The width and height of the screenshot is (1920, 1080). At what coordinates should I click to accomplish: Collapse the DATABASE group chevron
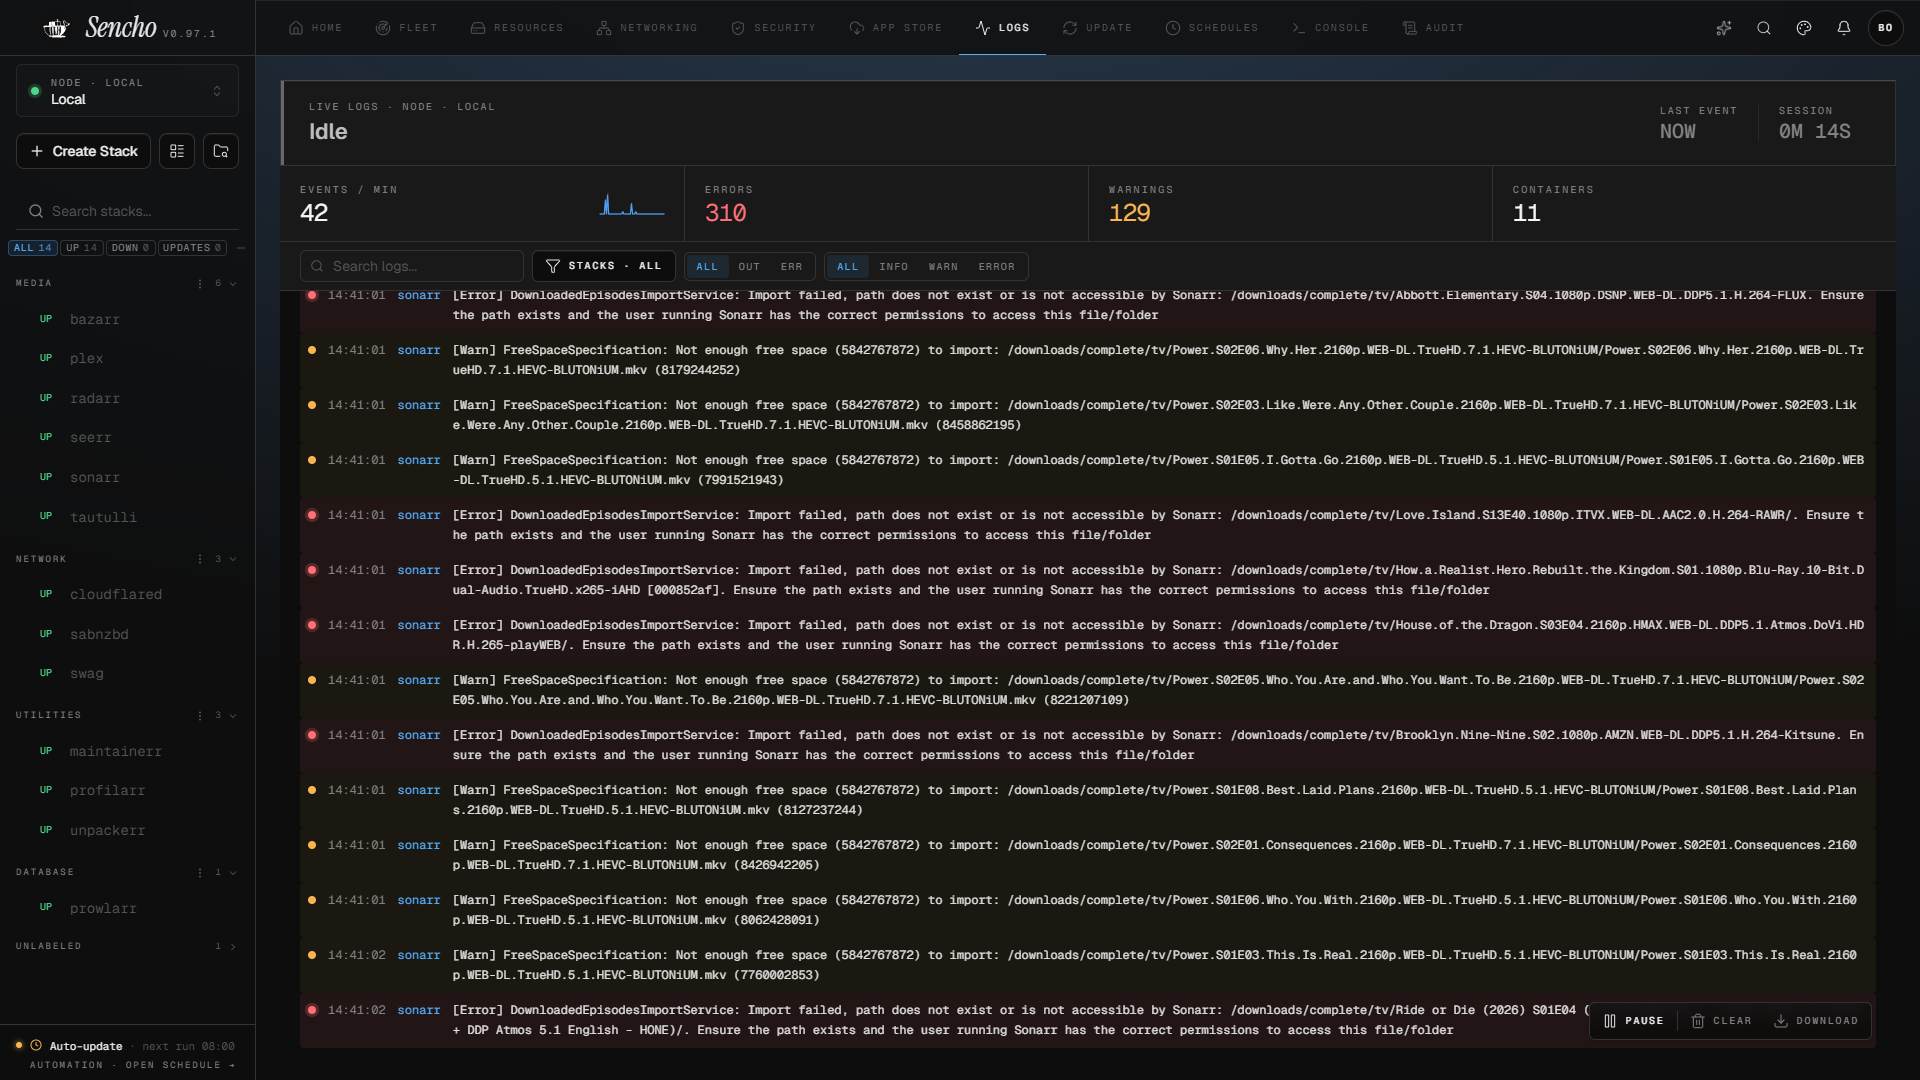[233, 872]
